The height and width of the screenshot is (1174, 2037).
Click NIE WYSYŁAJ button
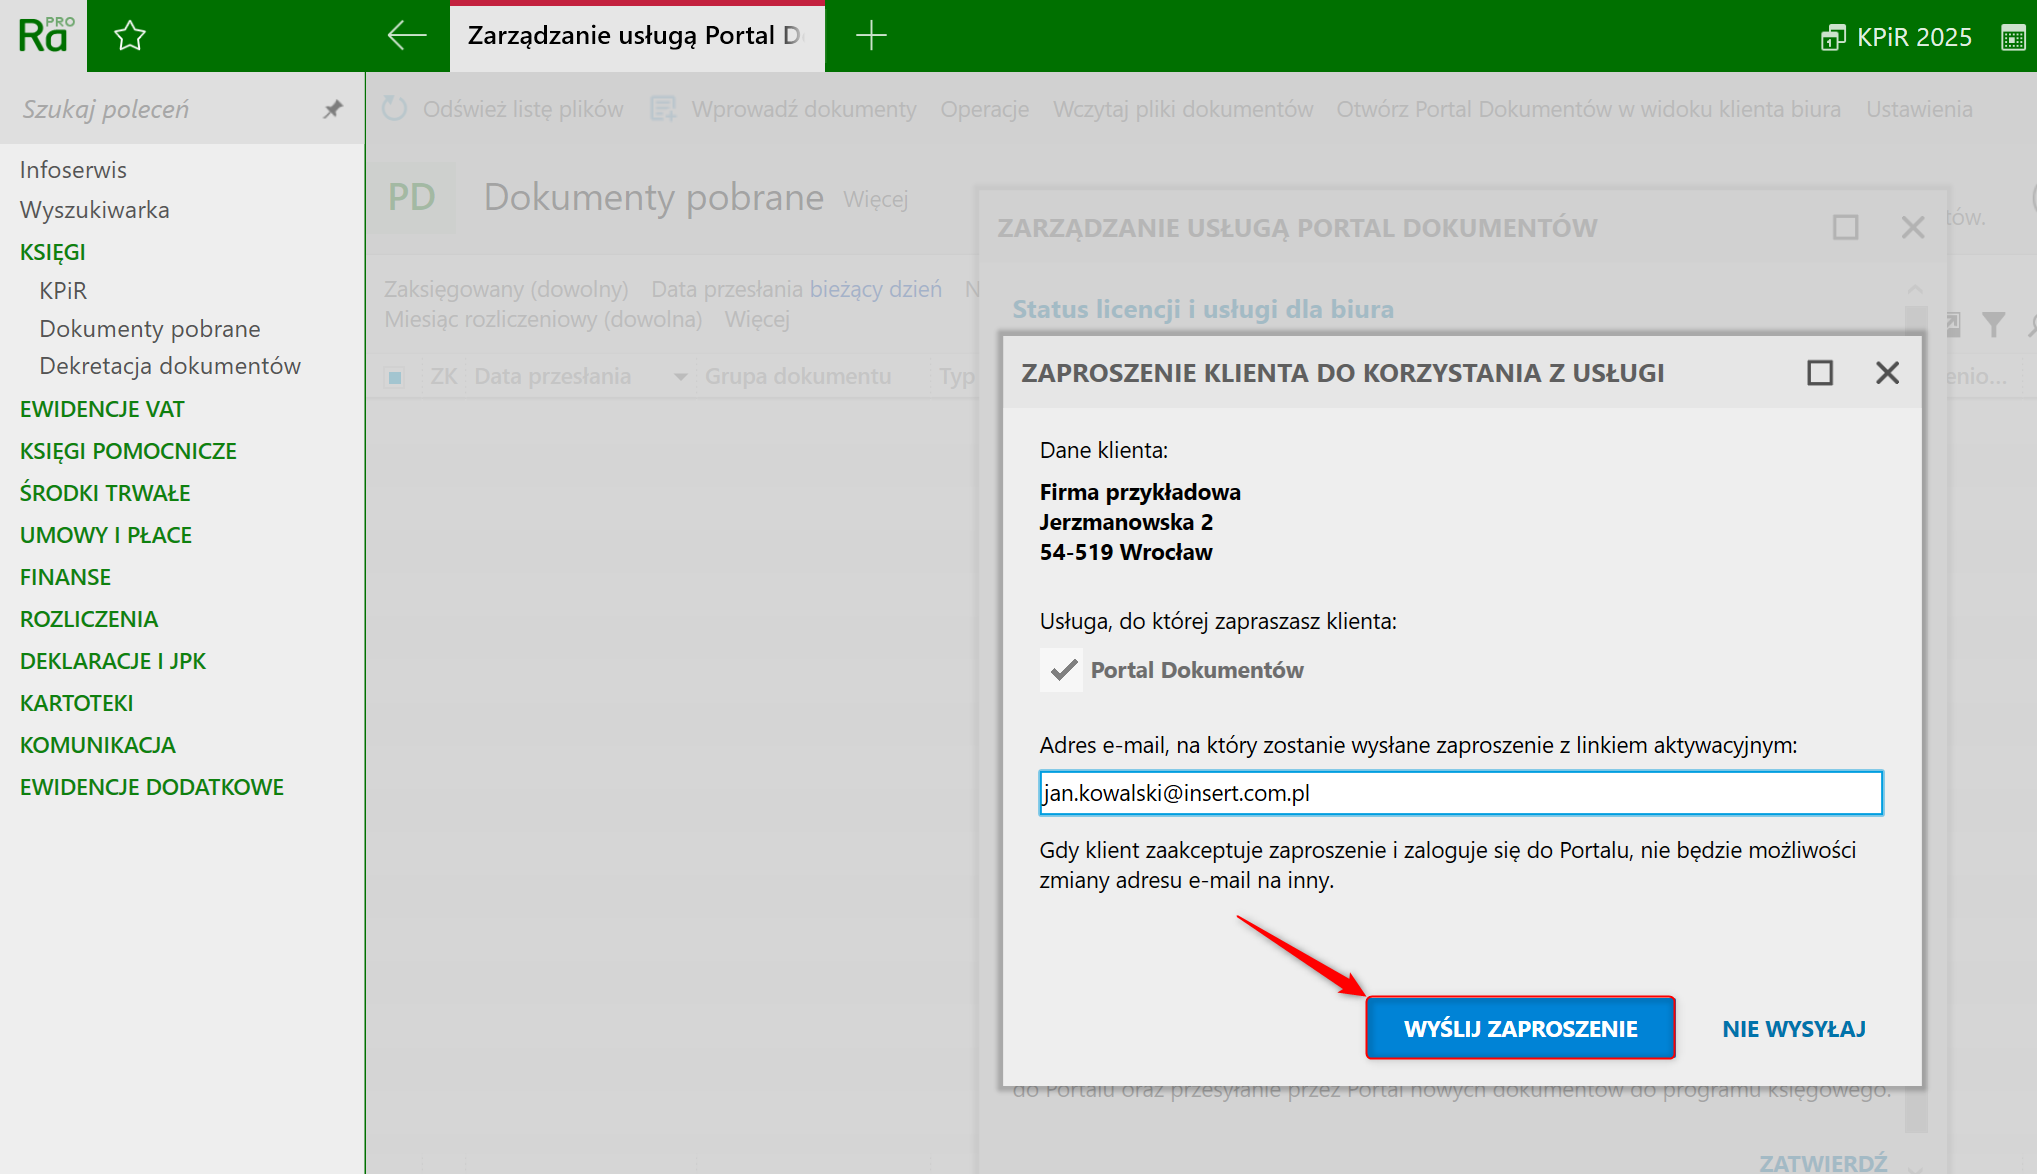point(1793,1029)
